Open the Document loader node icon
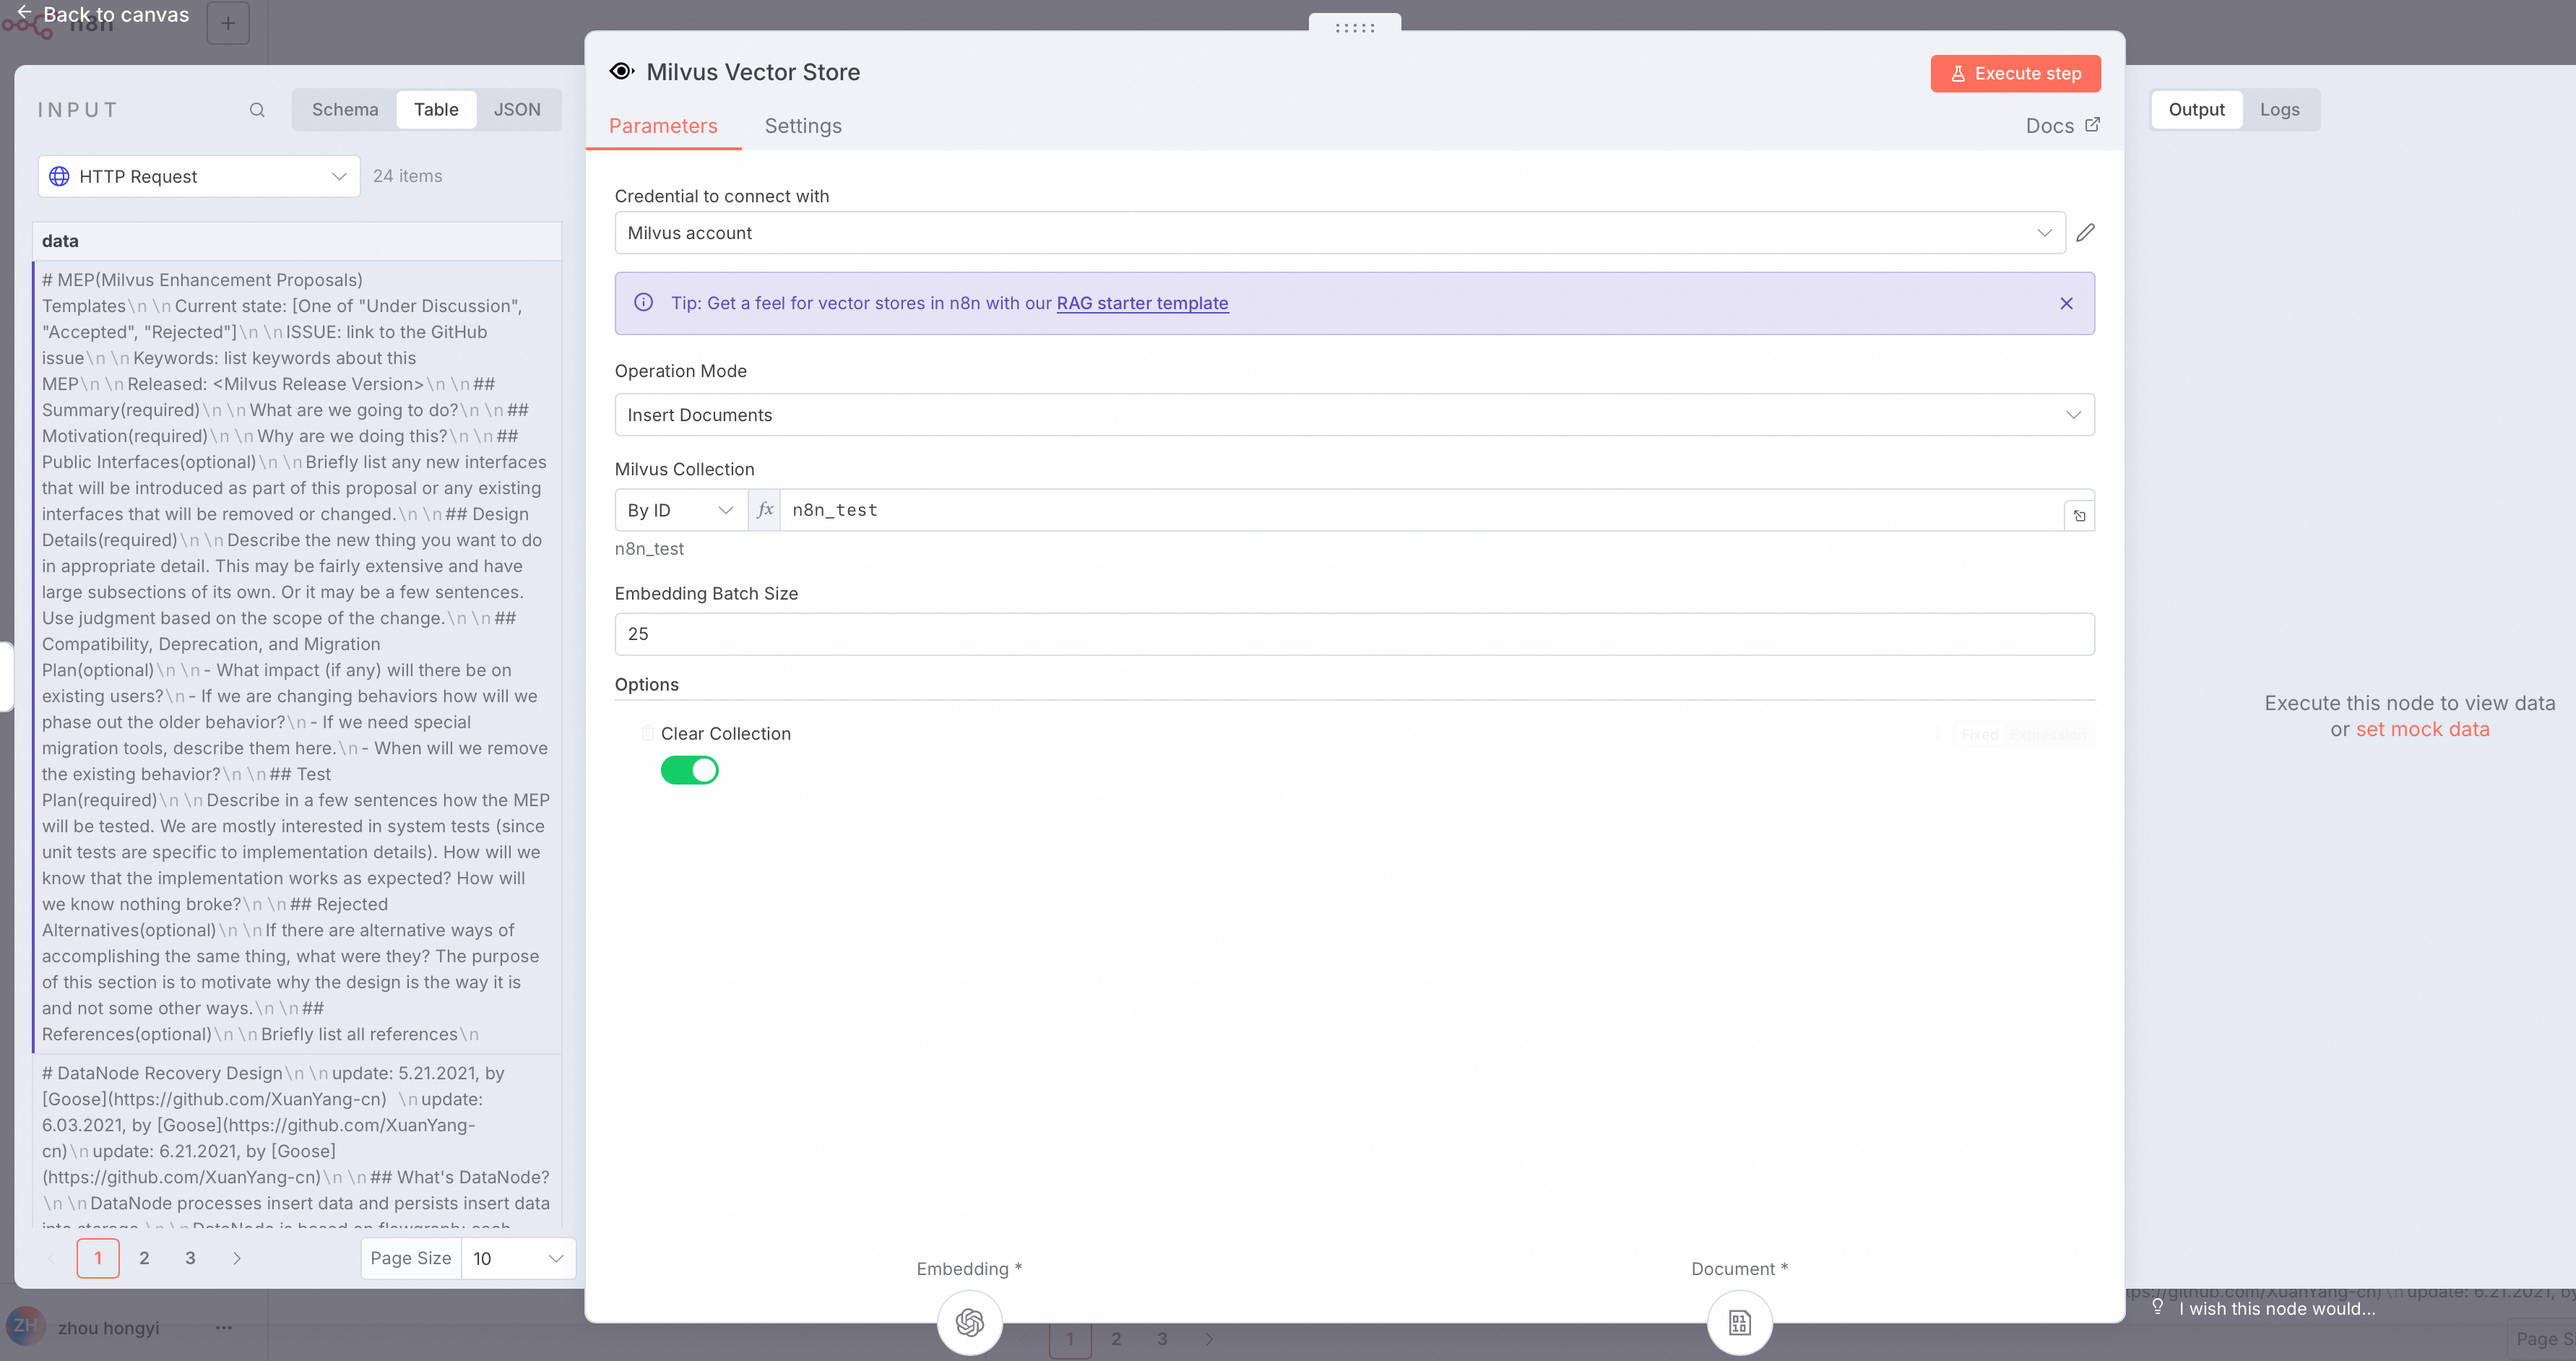Screen dimensions: 2576x1361 (1739, 1322)
